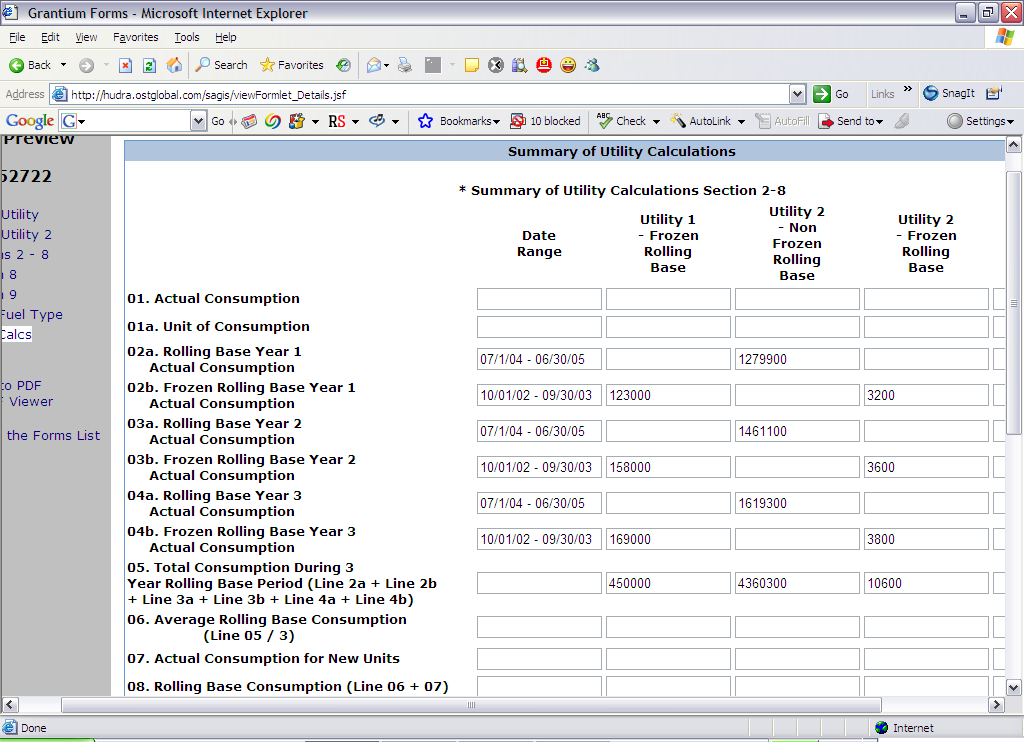Open the File menu
The width and height of the screenshot is (1024, 742).
(17, 37)
